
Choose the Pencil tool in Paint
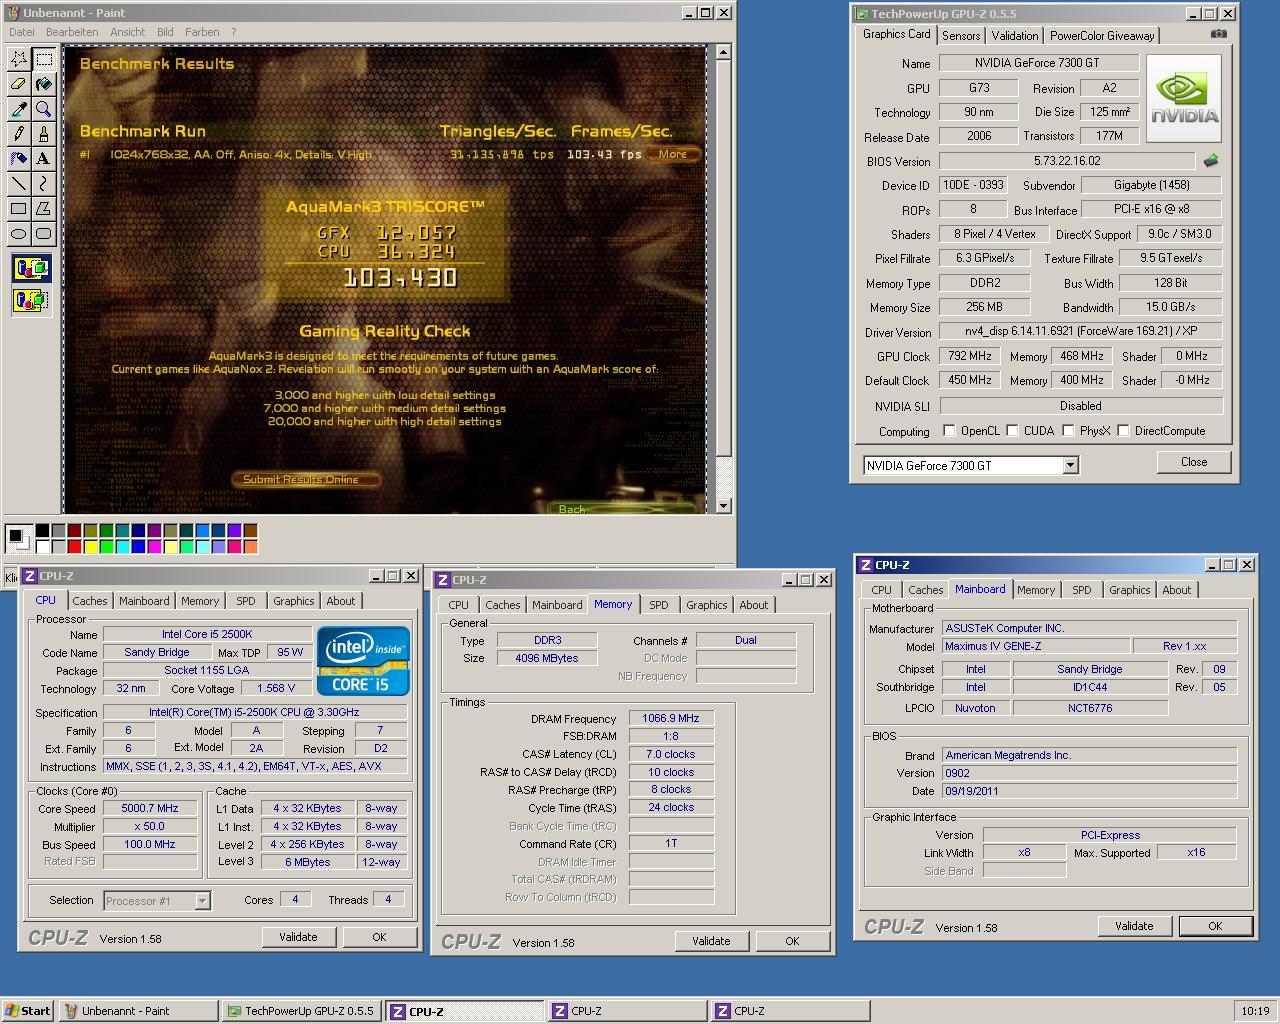coord(19,134)
